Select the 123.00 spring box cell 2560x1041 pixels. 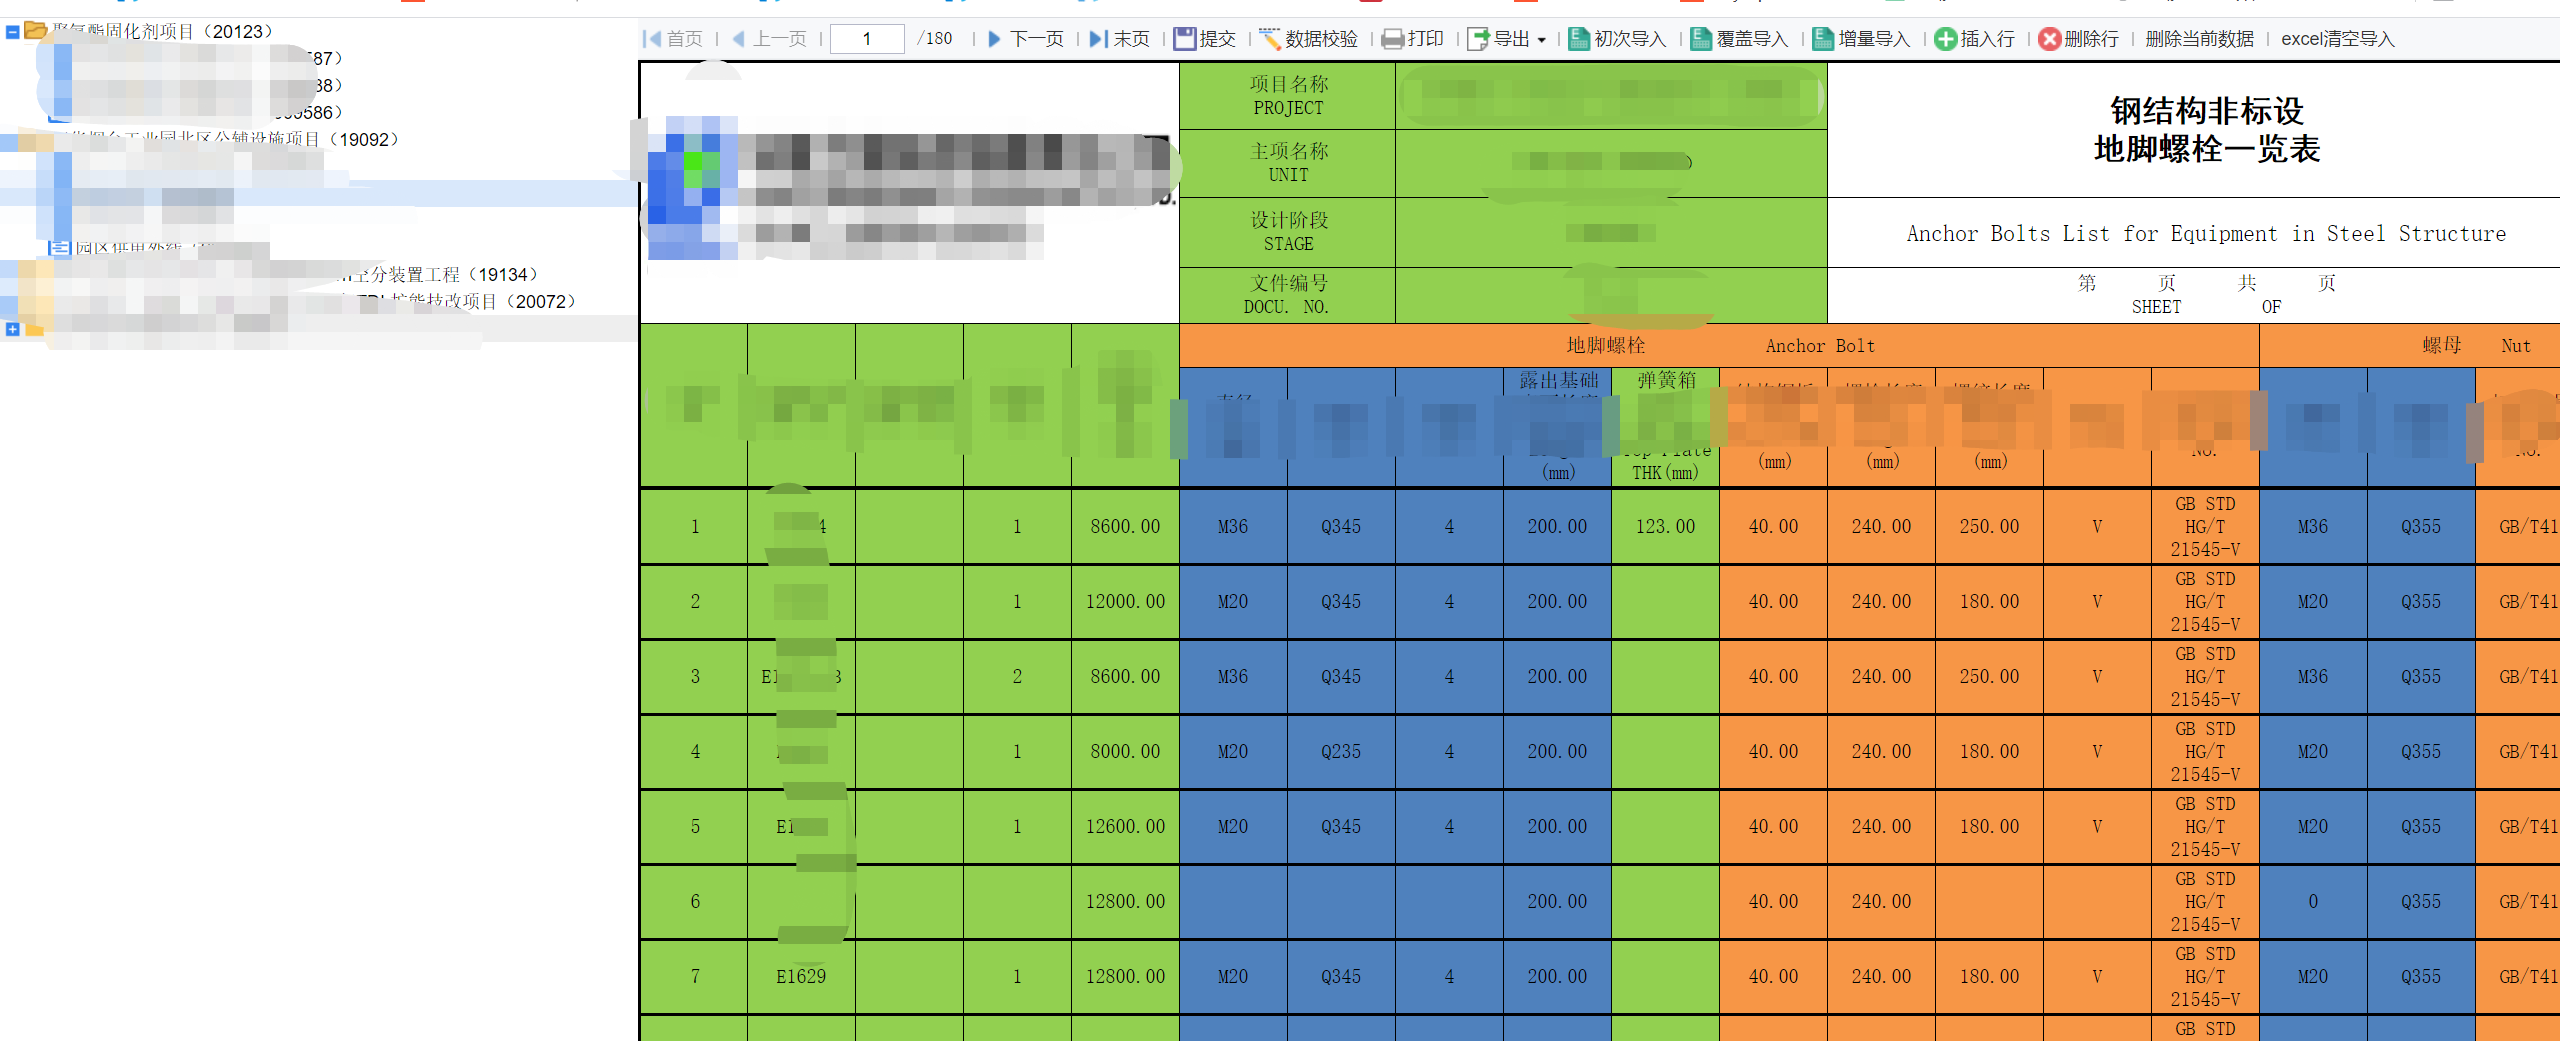(1665, 527)
